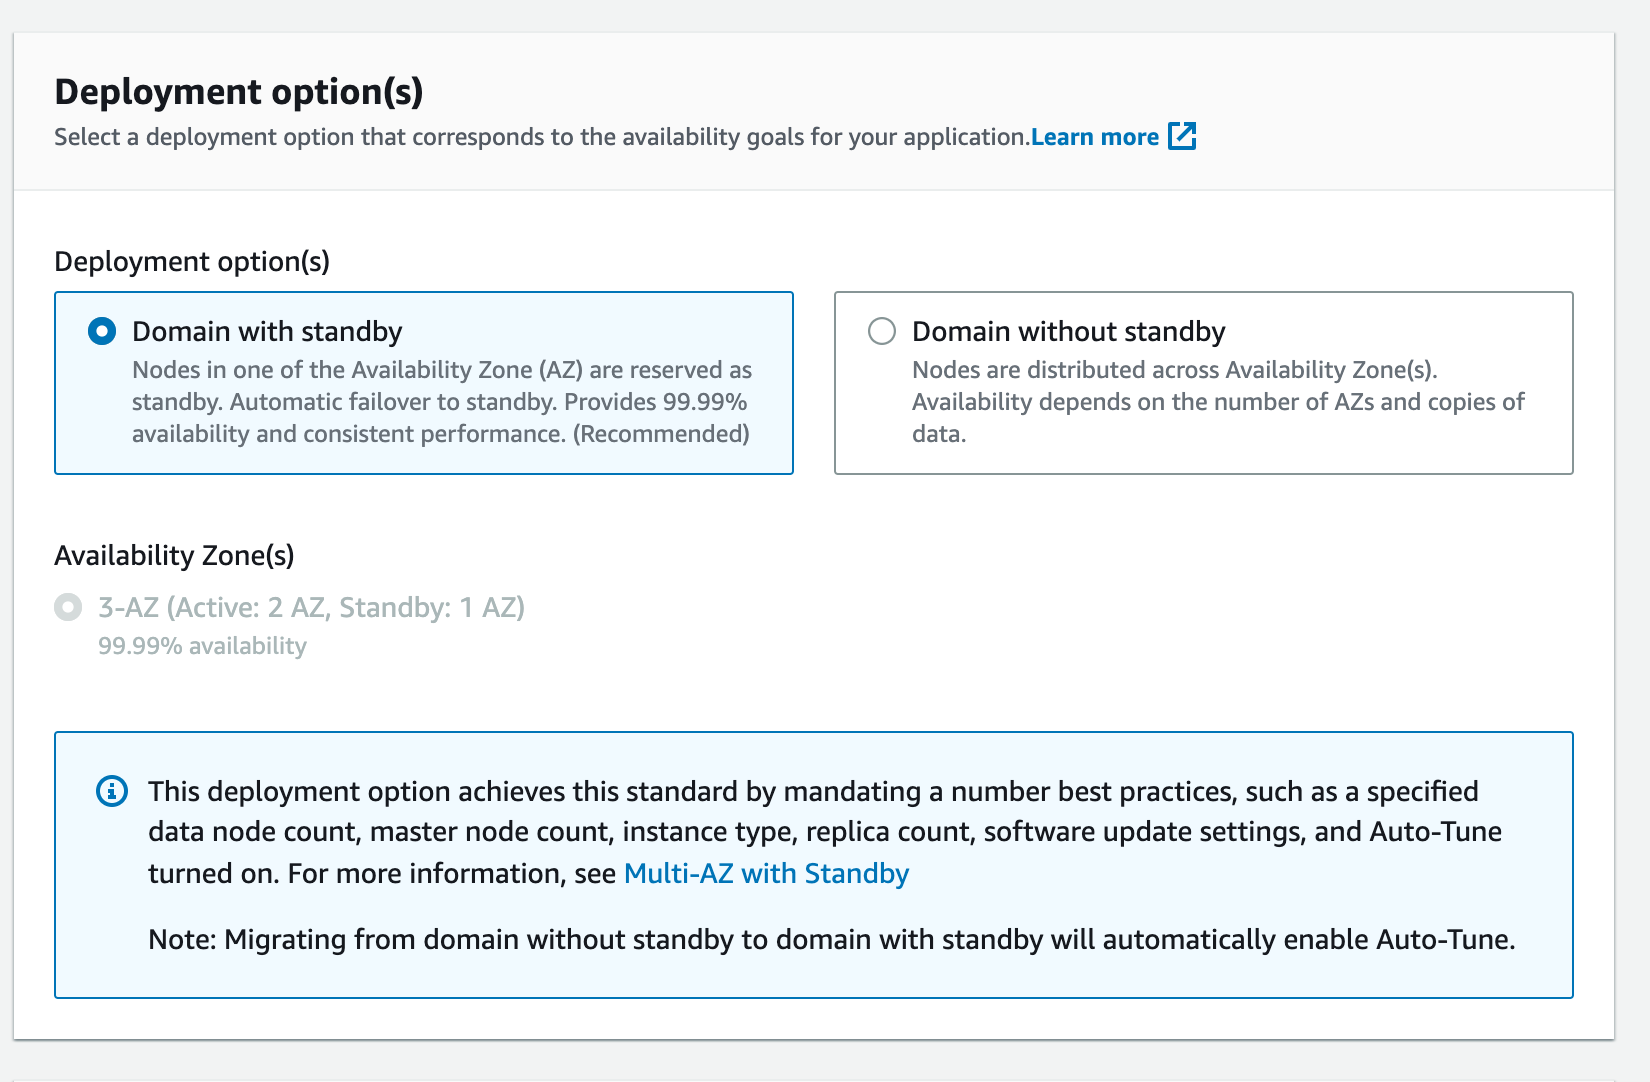Open the Learn more link
Viewport: 1650px width, 1082px height.
(x=1094, y=137)
